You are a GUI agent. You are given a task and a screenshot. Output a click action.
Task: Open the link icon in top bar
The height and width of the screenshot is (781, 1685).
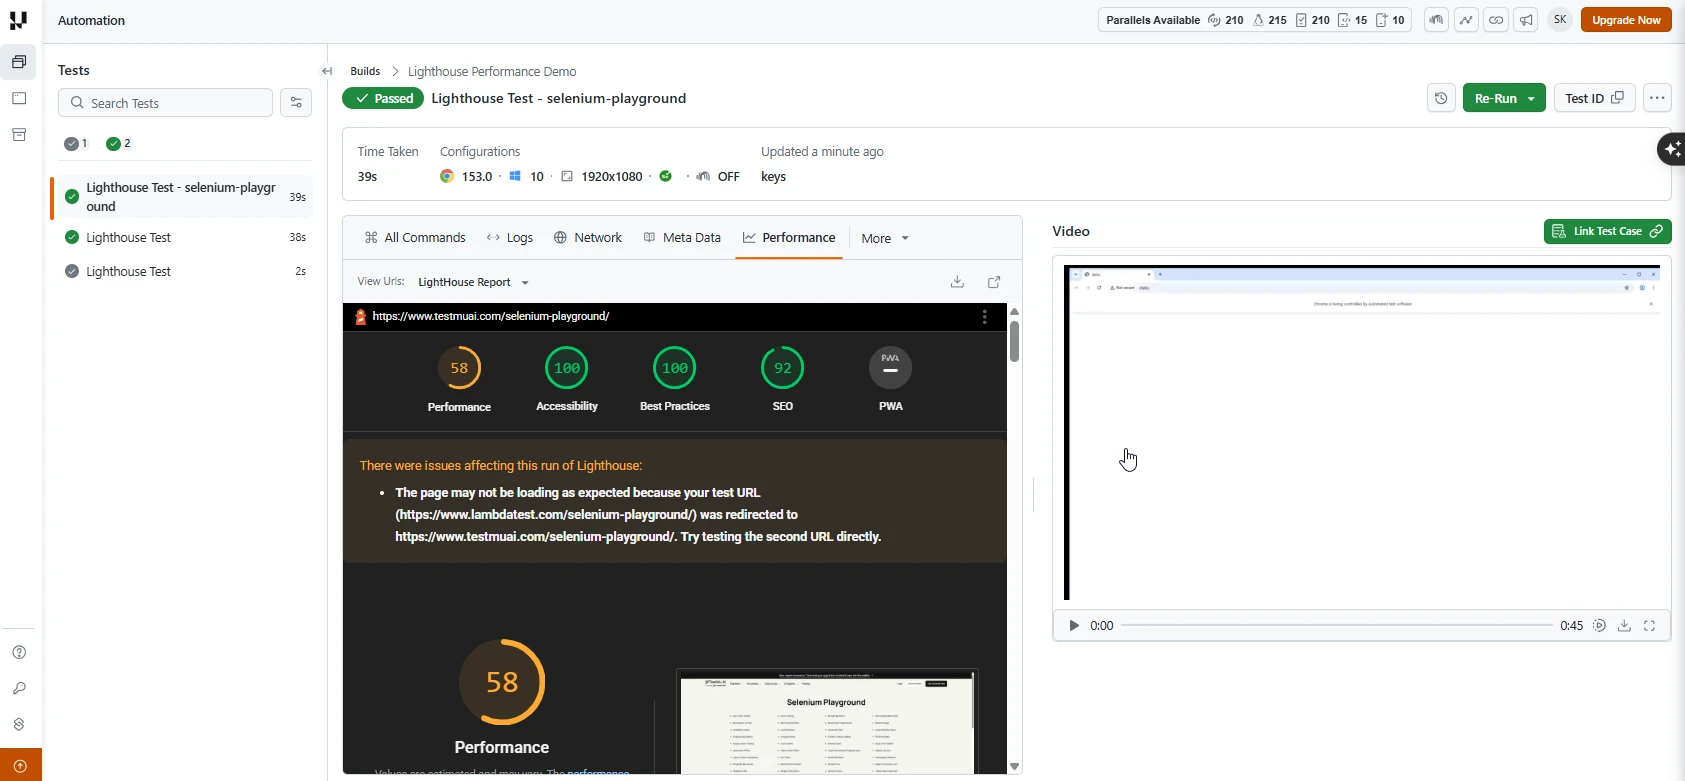click(1496, 20)
